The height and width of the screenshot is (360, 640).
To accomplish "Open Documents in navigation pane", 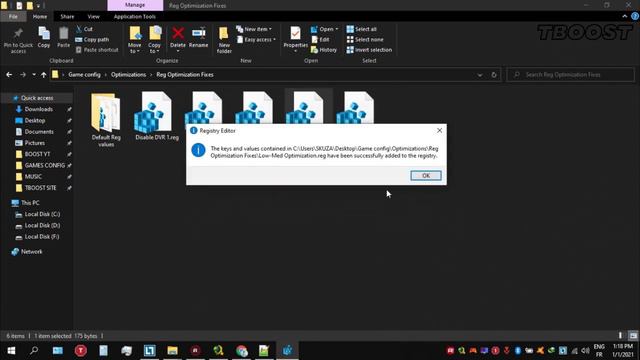I will coord(39,132).
